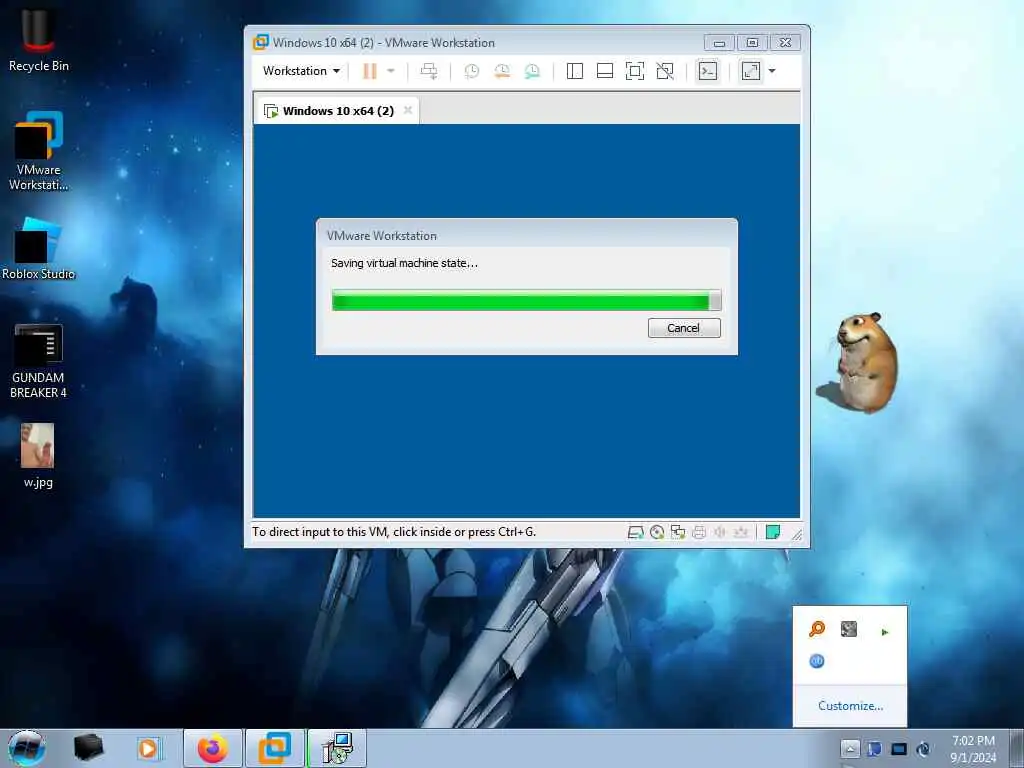Viewport: 1024px width, 768px height.
Task: Close the Windows 10 x64 (2) tab
Action: click(408, 110)
